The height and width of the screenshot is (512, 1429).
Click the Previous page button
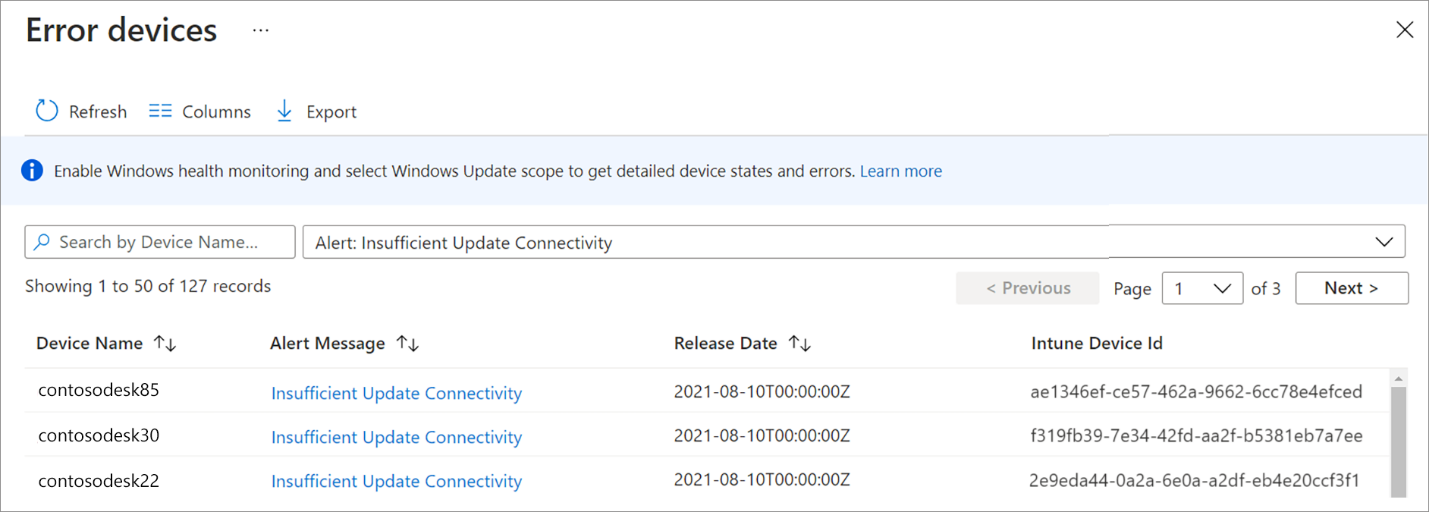coord(1027,288)
